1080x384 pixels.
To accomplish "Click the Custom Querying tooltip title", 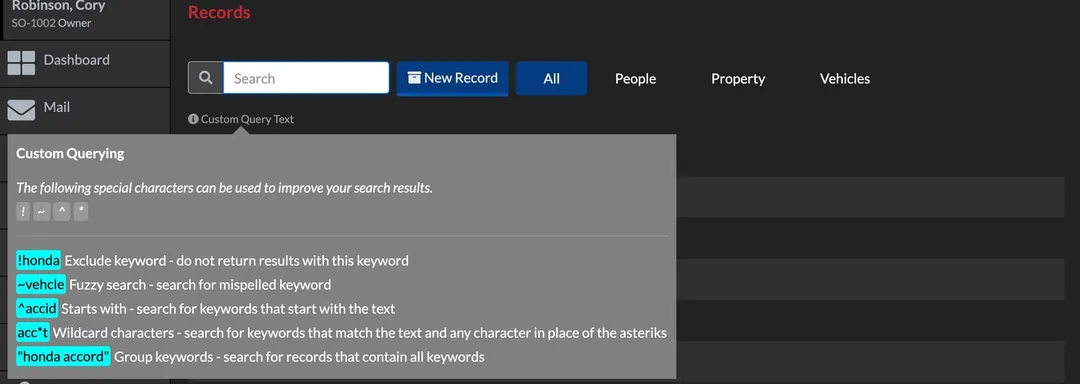I will coord(70,153).
